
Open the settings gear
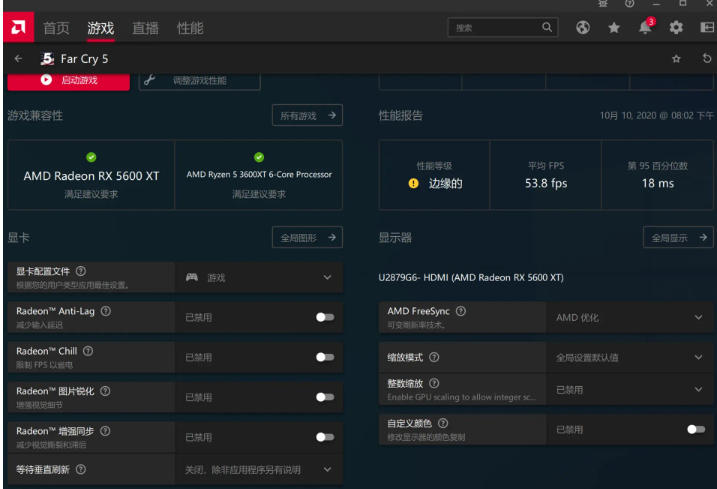676,27
